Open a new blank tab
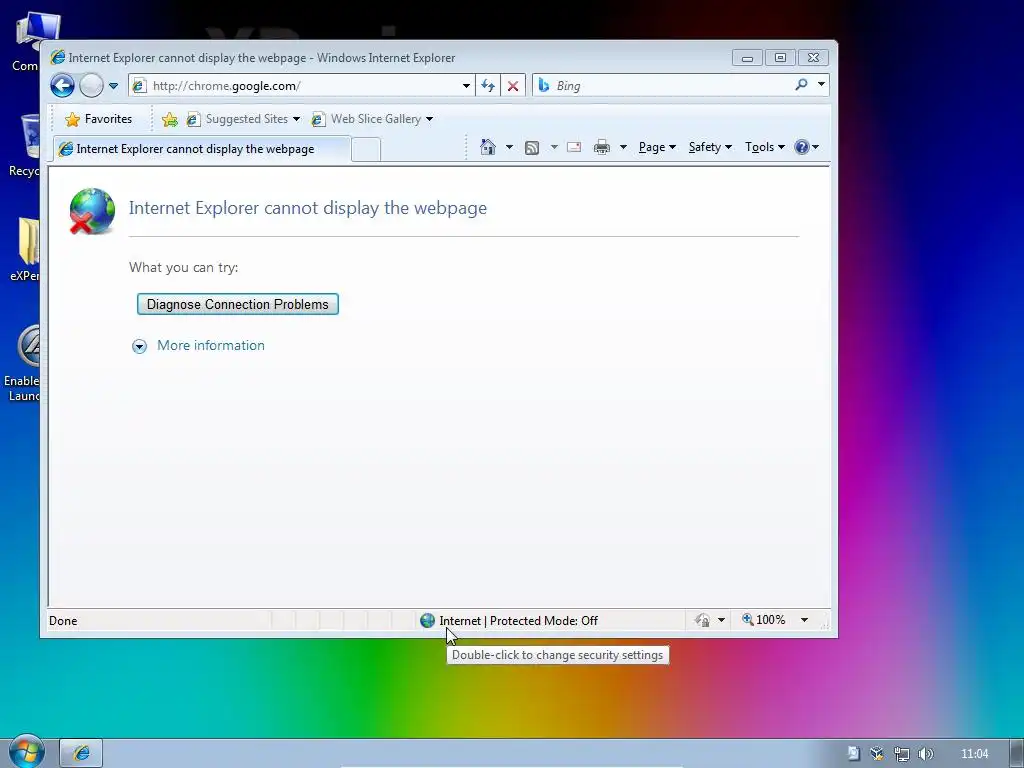Image resolution: width=1024 pixels, height=768 pixels. [366, 150]
